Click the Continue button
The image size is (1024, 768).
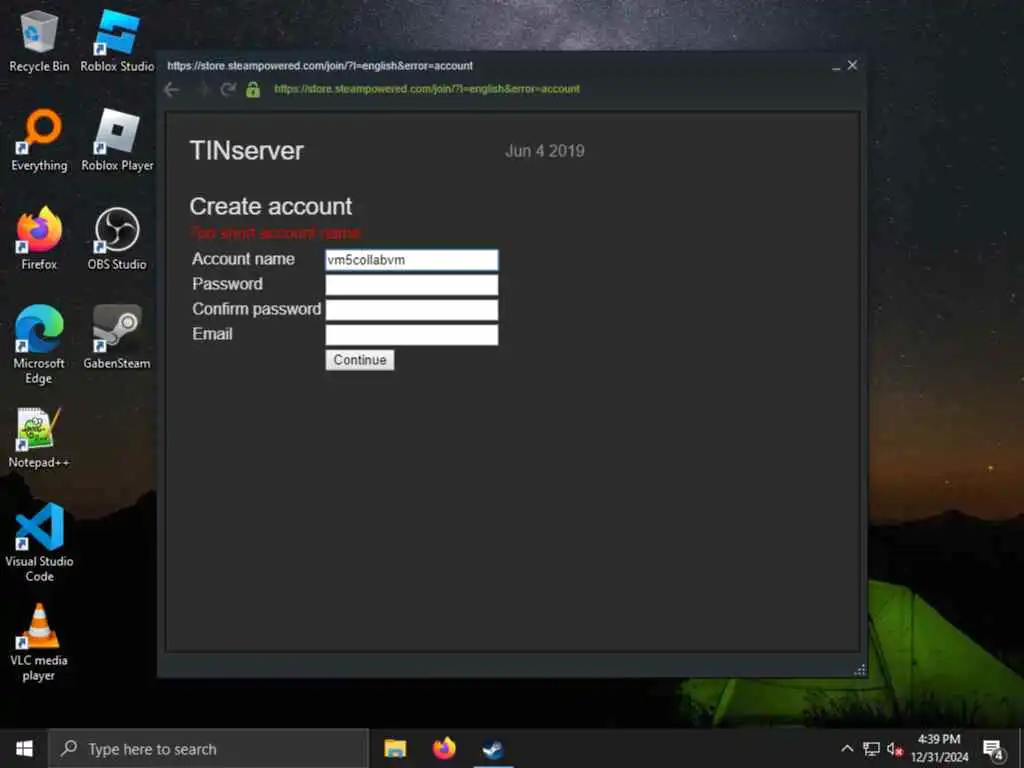tap(360, 360)
